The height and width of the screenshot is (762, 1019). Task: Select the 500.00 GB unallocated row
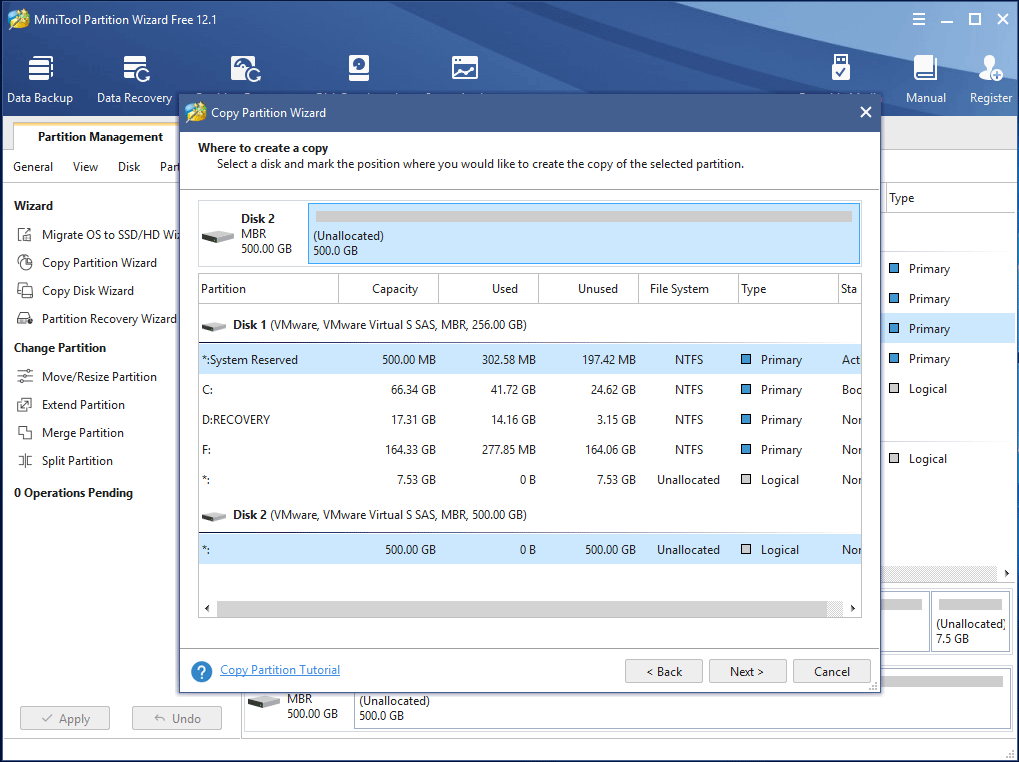[x=530, y=549]
